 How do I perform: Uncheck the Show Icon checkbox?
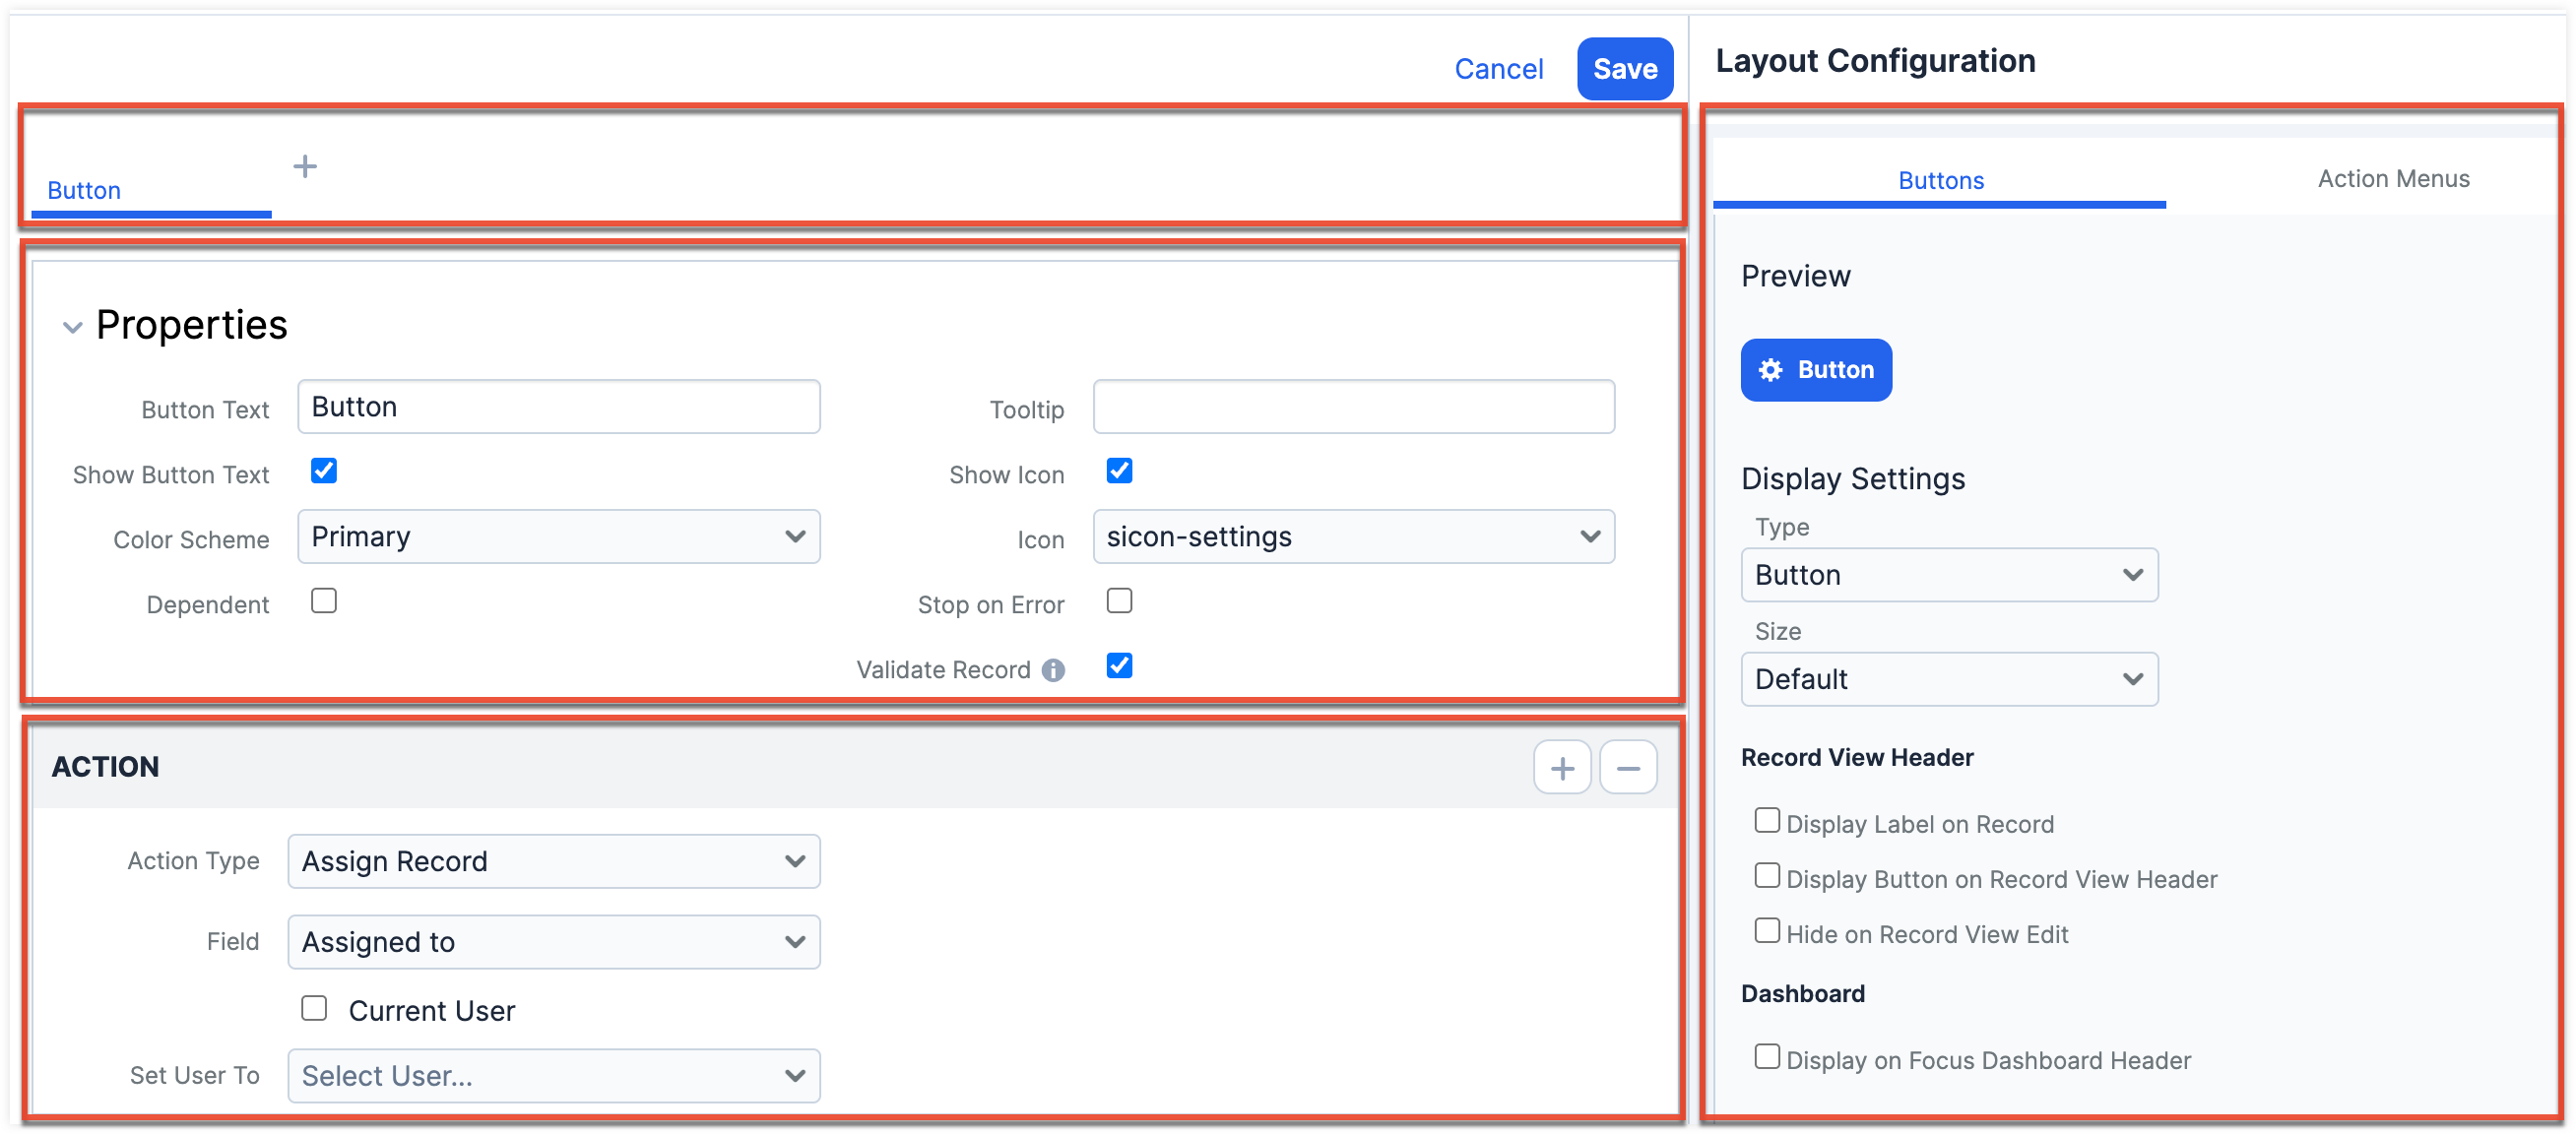coord(1119,471)
